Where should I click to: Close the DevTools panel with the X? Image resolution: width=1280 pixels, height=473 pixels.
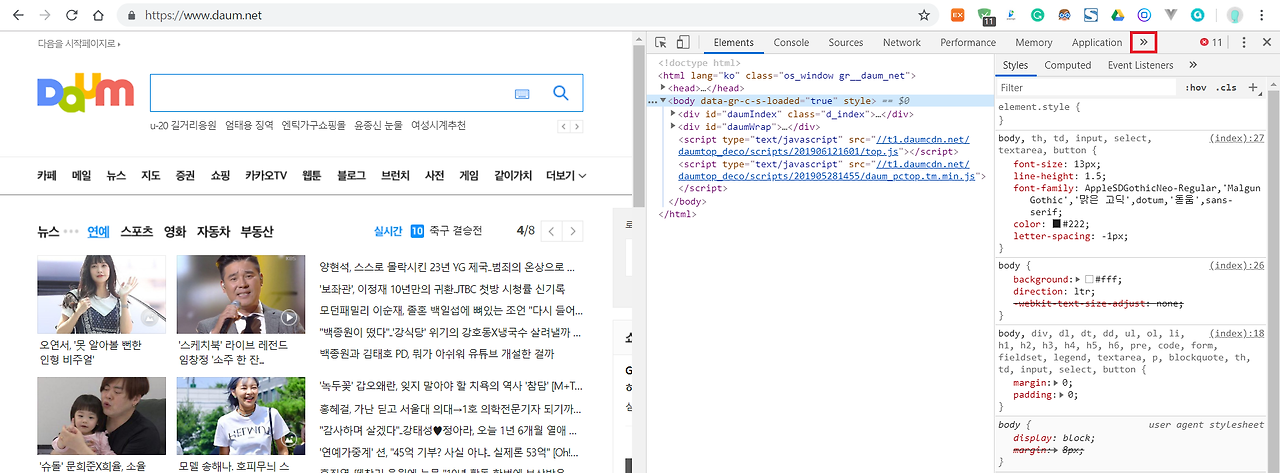(x=1266, y=42)
